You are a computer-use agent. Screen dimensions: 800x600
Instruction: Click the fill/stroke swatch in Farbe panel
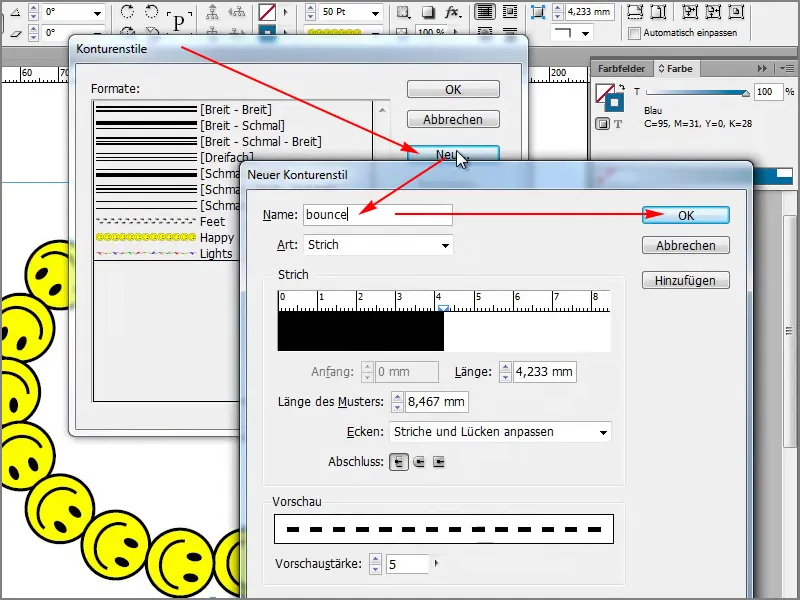(x=609, y=97)
